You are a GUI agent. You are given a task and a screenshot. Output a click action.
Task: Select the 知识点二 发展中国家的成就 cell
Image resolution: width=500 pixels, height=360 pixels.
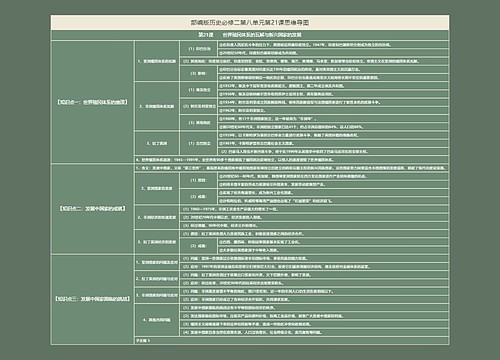pyautogui.click(x=92, y=209)
